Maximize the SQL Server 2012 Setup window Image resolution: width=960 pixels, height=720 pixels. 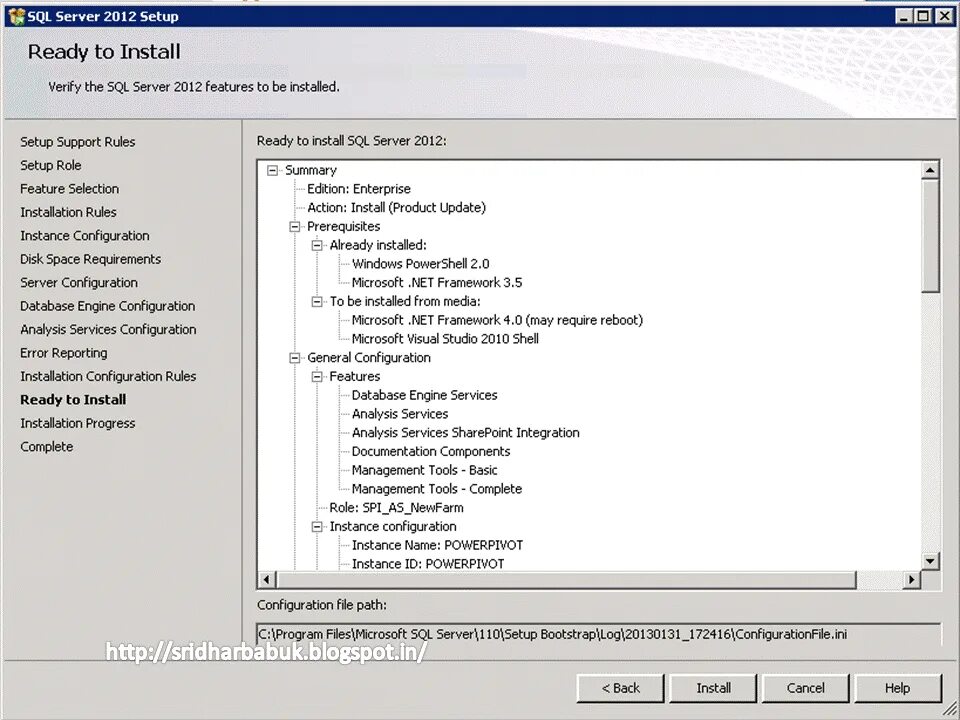923,17
